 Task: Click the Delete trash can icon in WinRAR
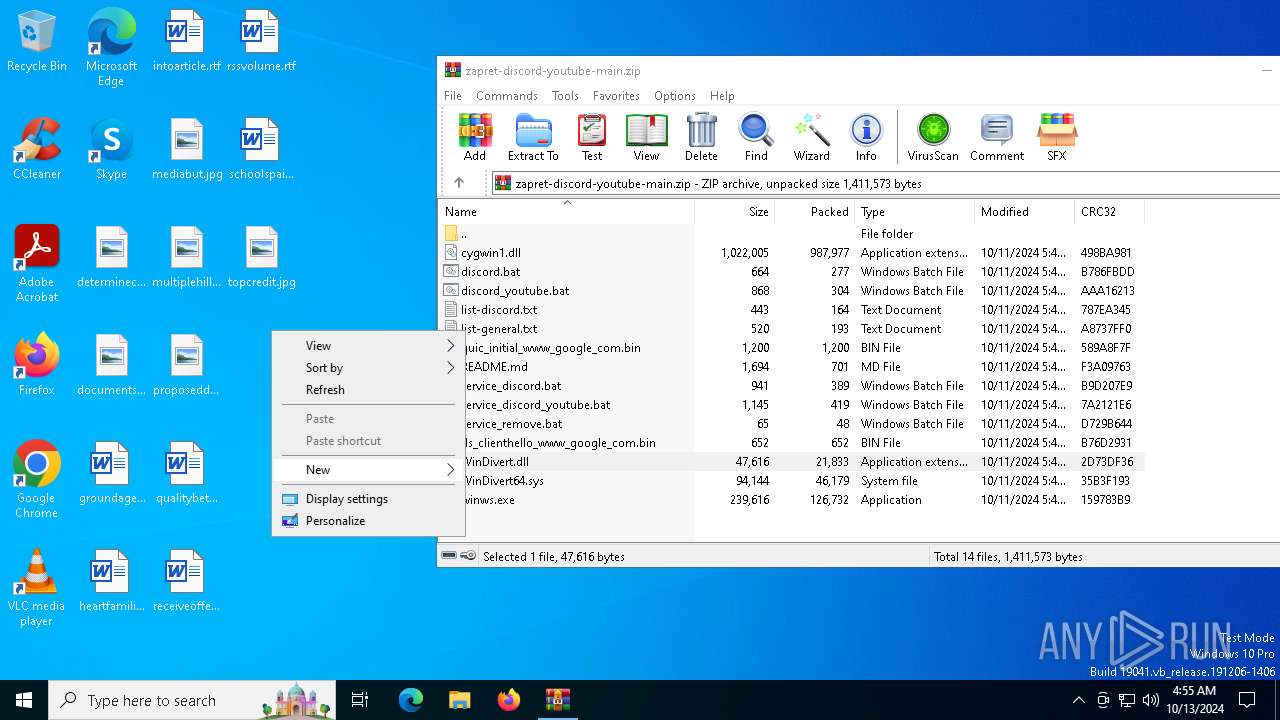coord(701,138)
